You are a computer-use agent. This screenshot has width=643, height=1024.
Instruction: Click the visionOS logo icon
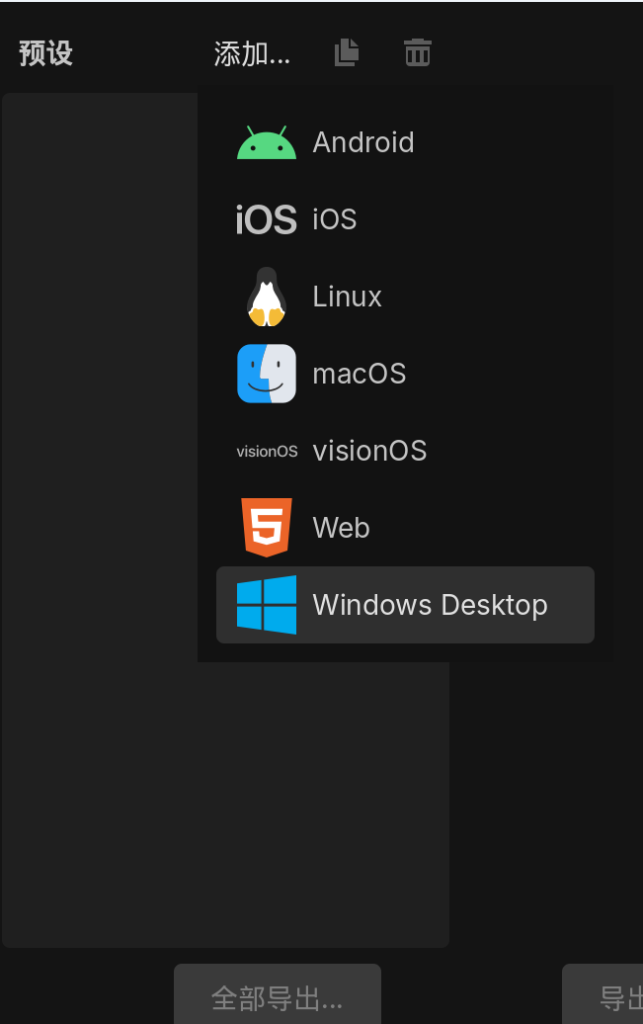point(266,451)
